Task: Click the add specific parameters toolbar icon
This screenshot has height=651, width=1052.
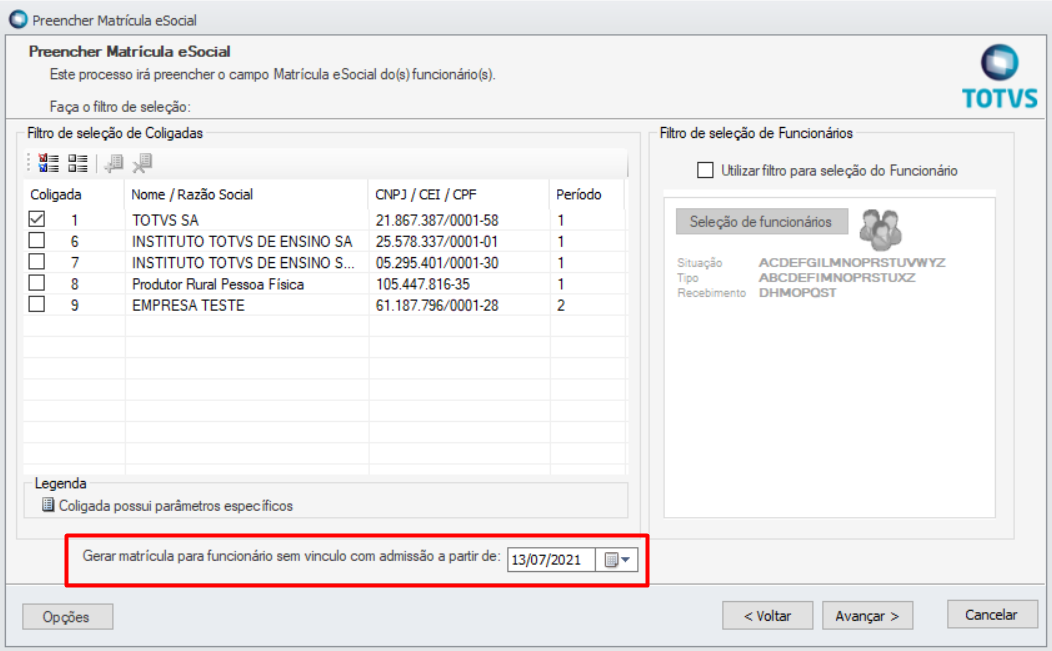Action: click(x=114, y=163)
